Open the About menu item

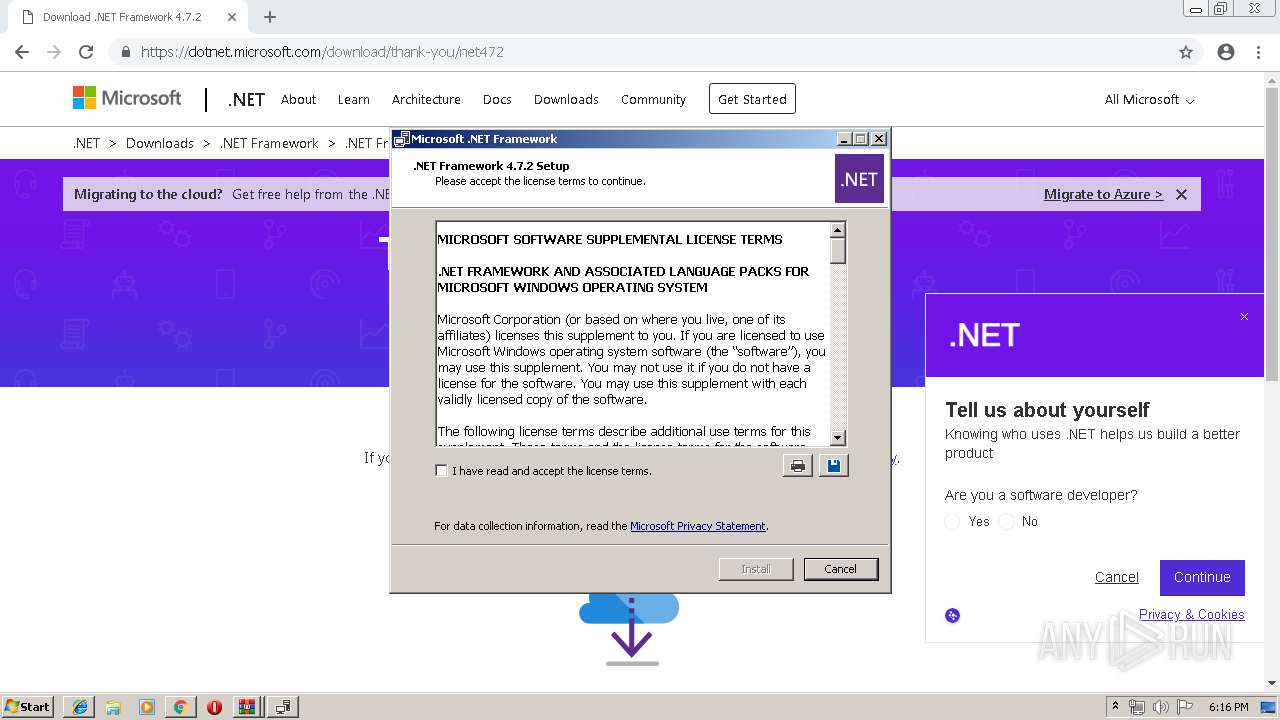tap(298, 99)
